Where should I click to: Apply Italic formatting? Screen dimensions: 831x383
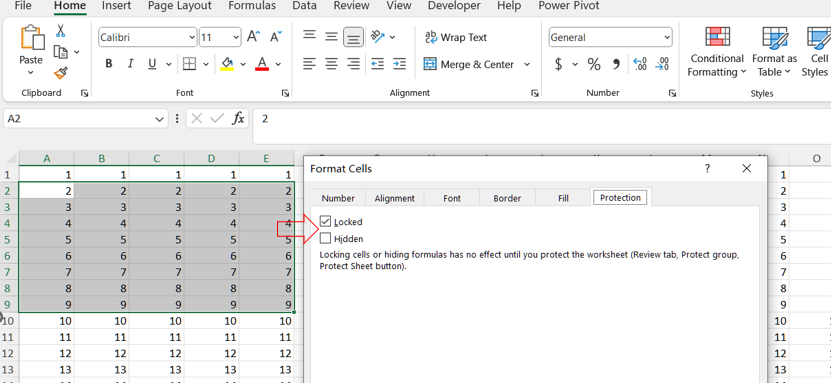pyautogui.click(x=130, y=64)
